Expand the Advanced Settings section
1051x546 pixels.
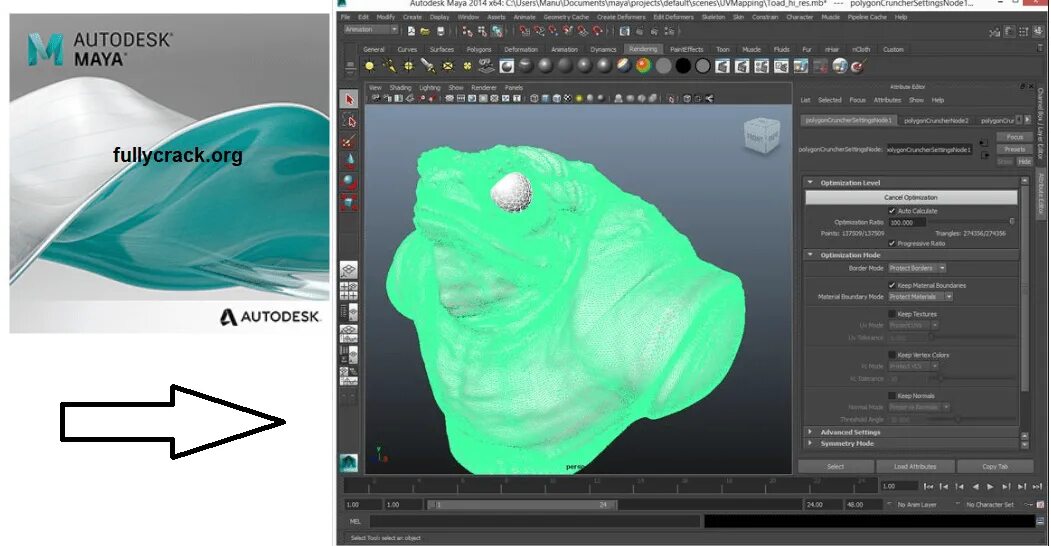(x=810, y=432)
